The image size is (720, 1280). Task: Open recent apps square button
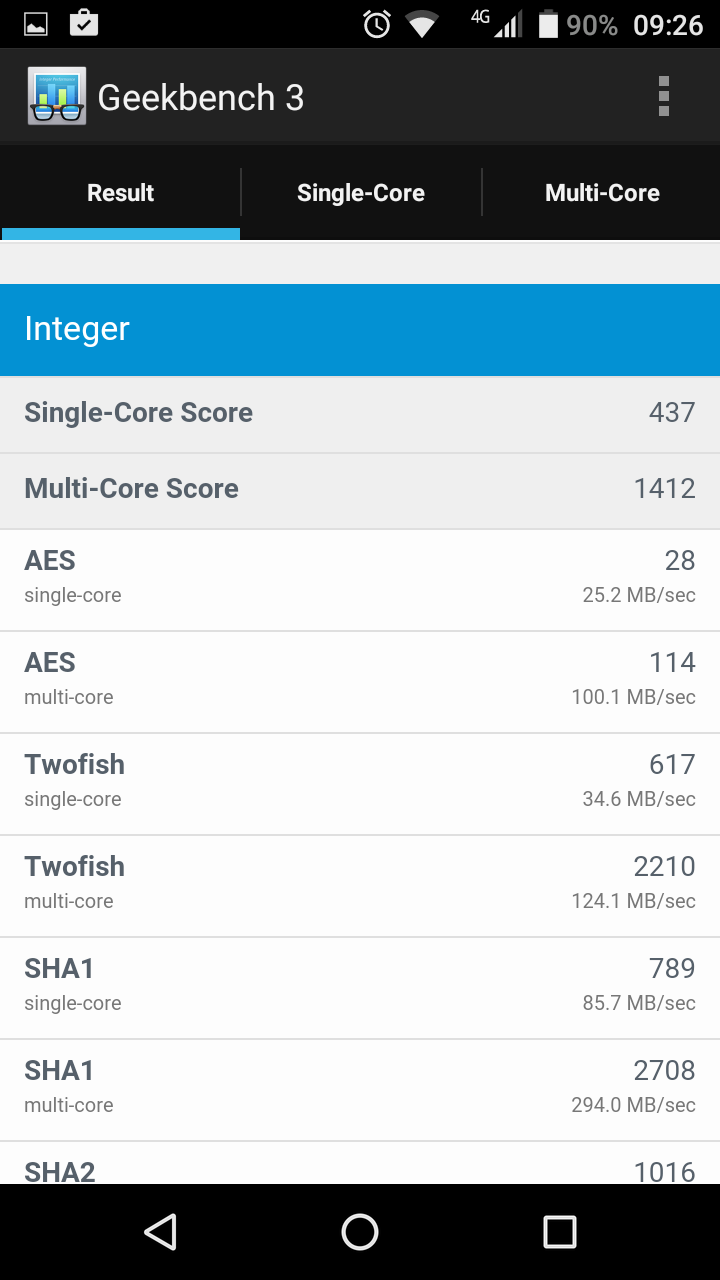559,1232
